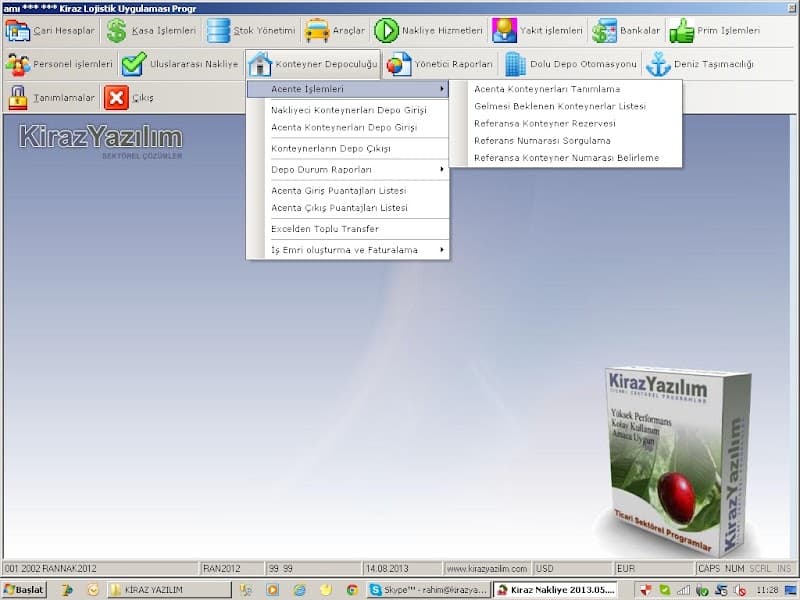Switch to Skype taskbar window

[x=428, y=590]
